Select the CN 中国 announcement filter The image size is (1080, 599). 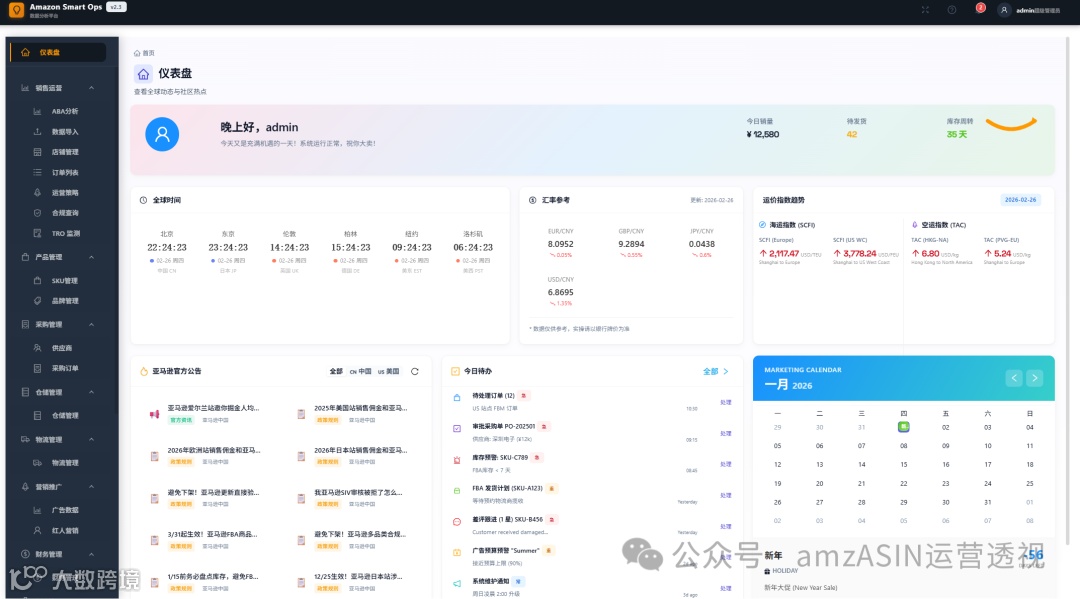[360, 371]
